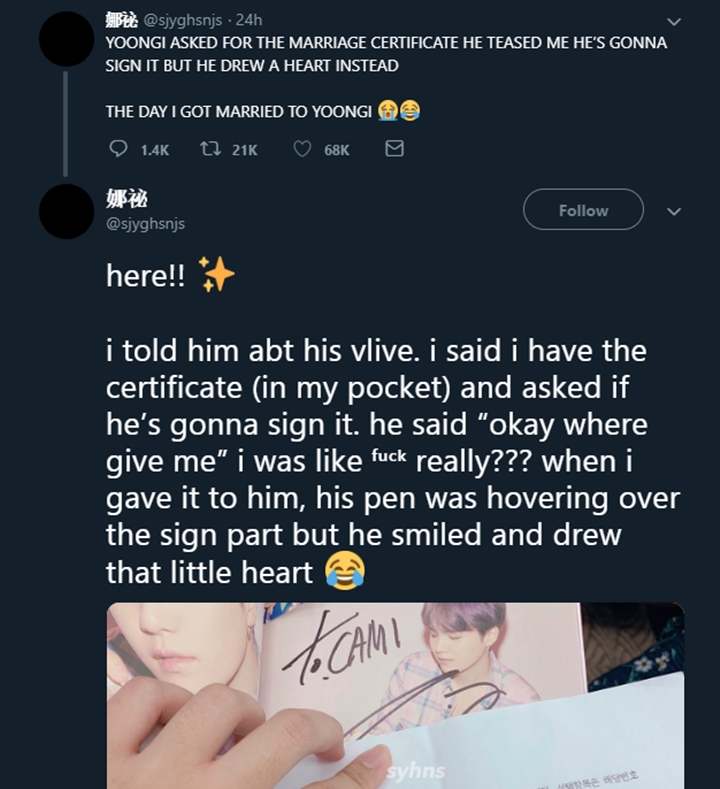Like the tweet with heart icon
Screen dimensions: 720x789
[x=302, y=149]
